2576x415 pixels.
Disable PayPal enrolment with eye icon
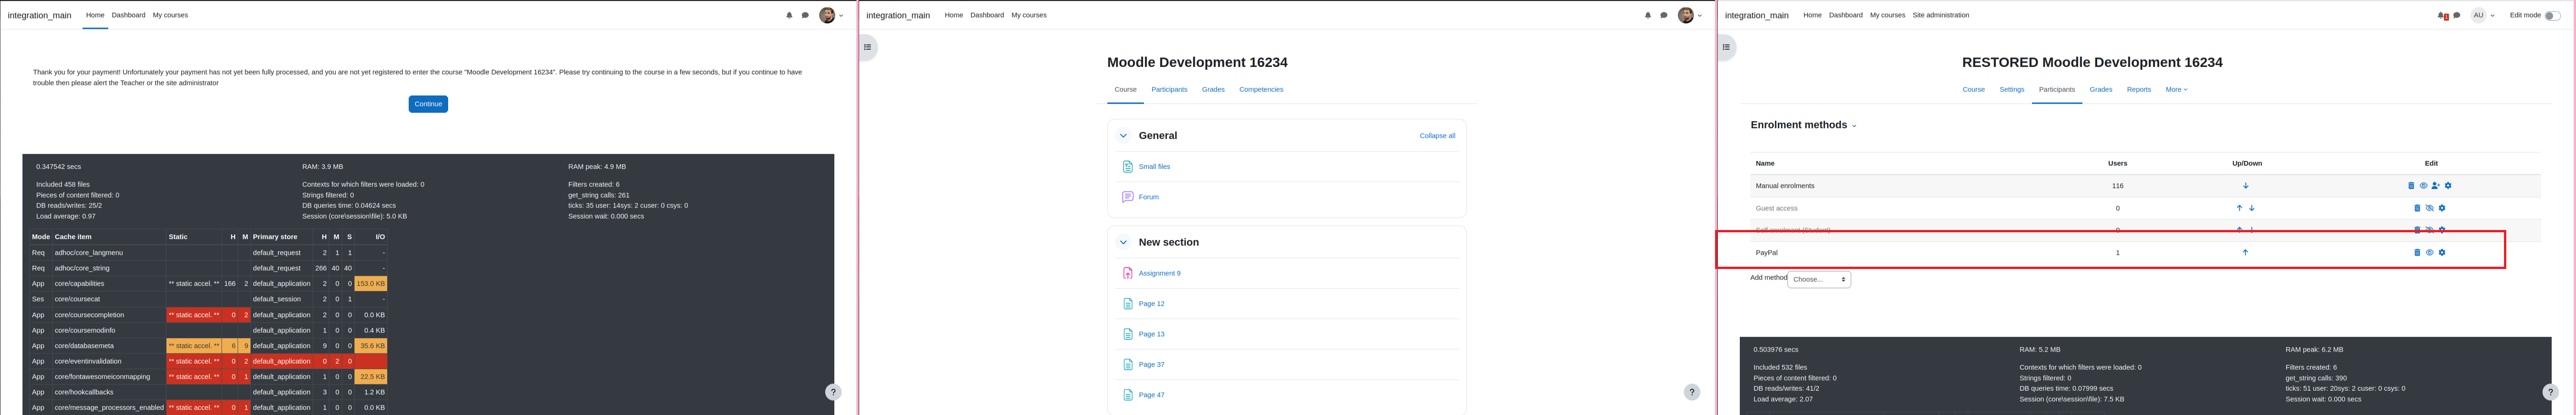click(x=2430, y=253)
